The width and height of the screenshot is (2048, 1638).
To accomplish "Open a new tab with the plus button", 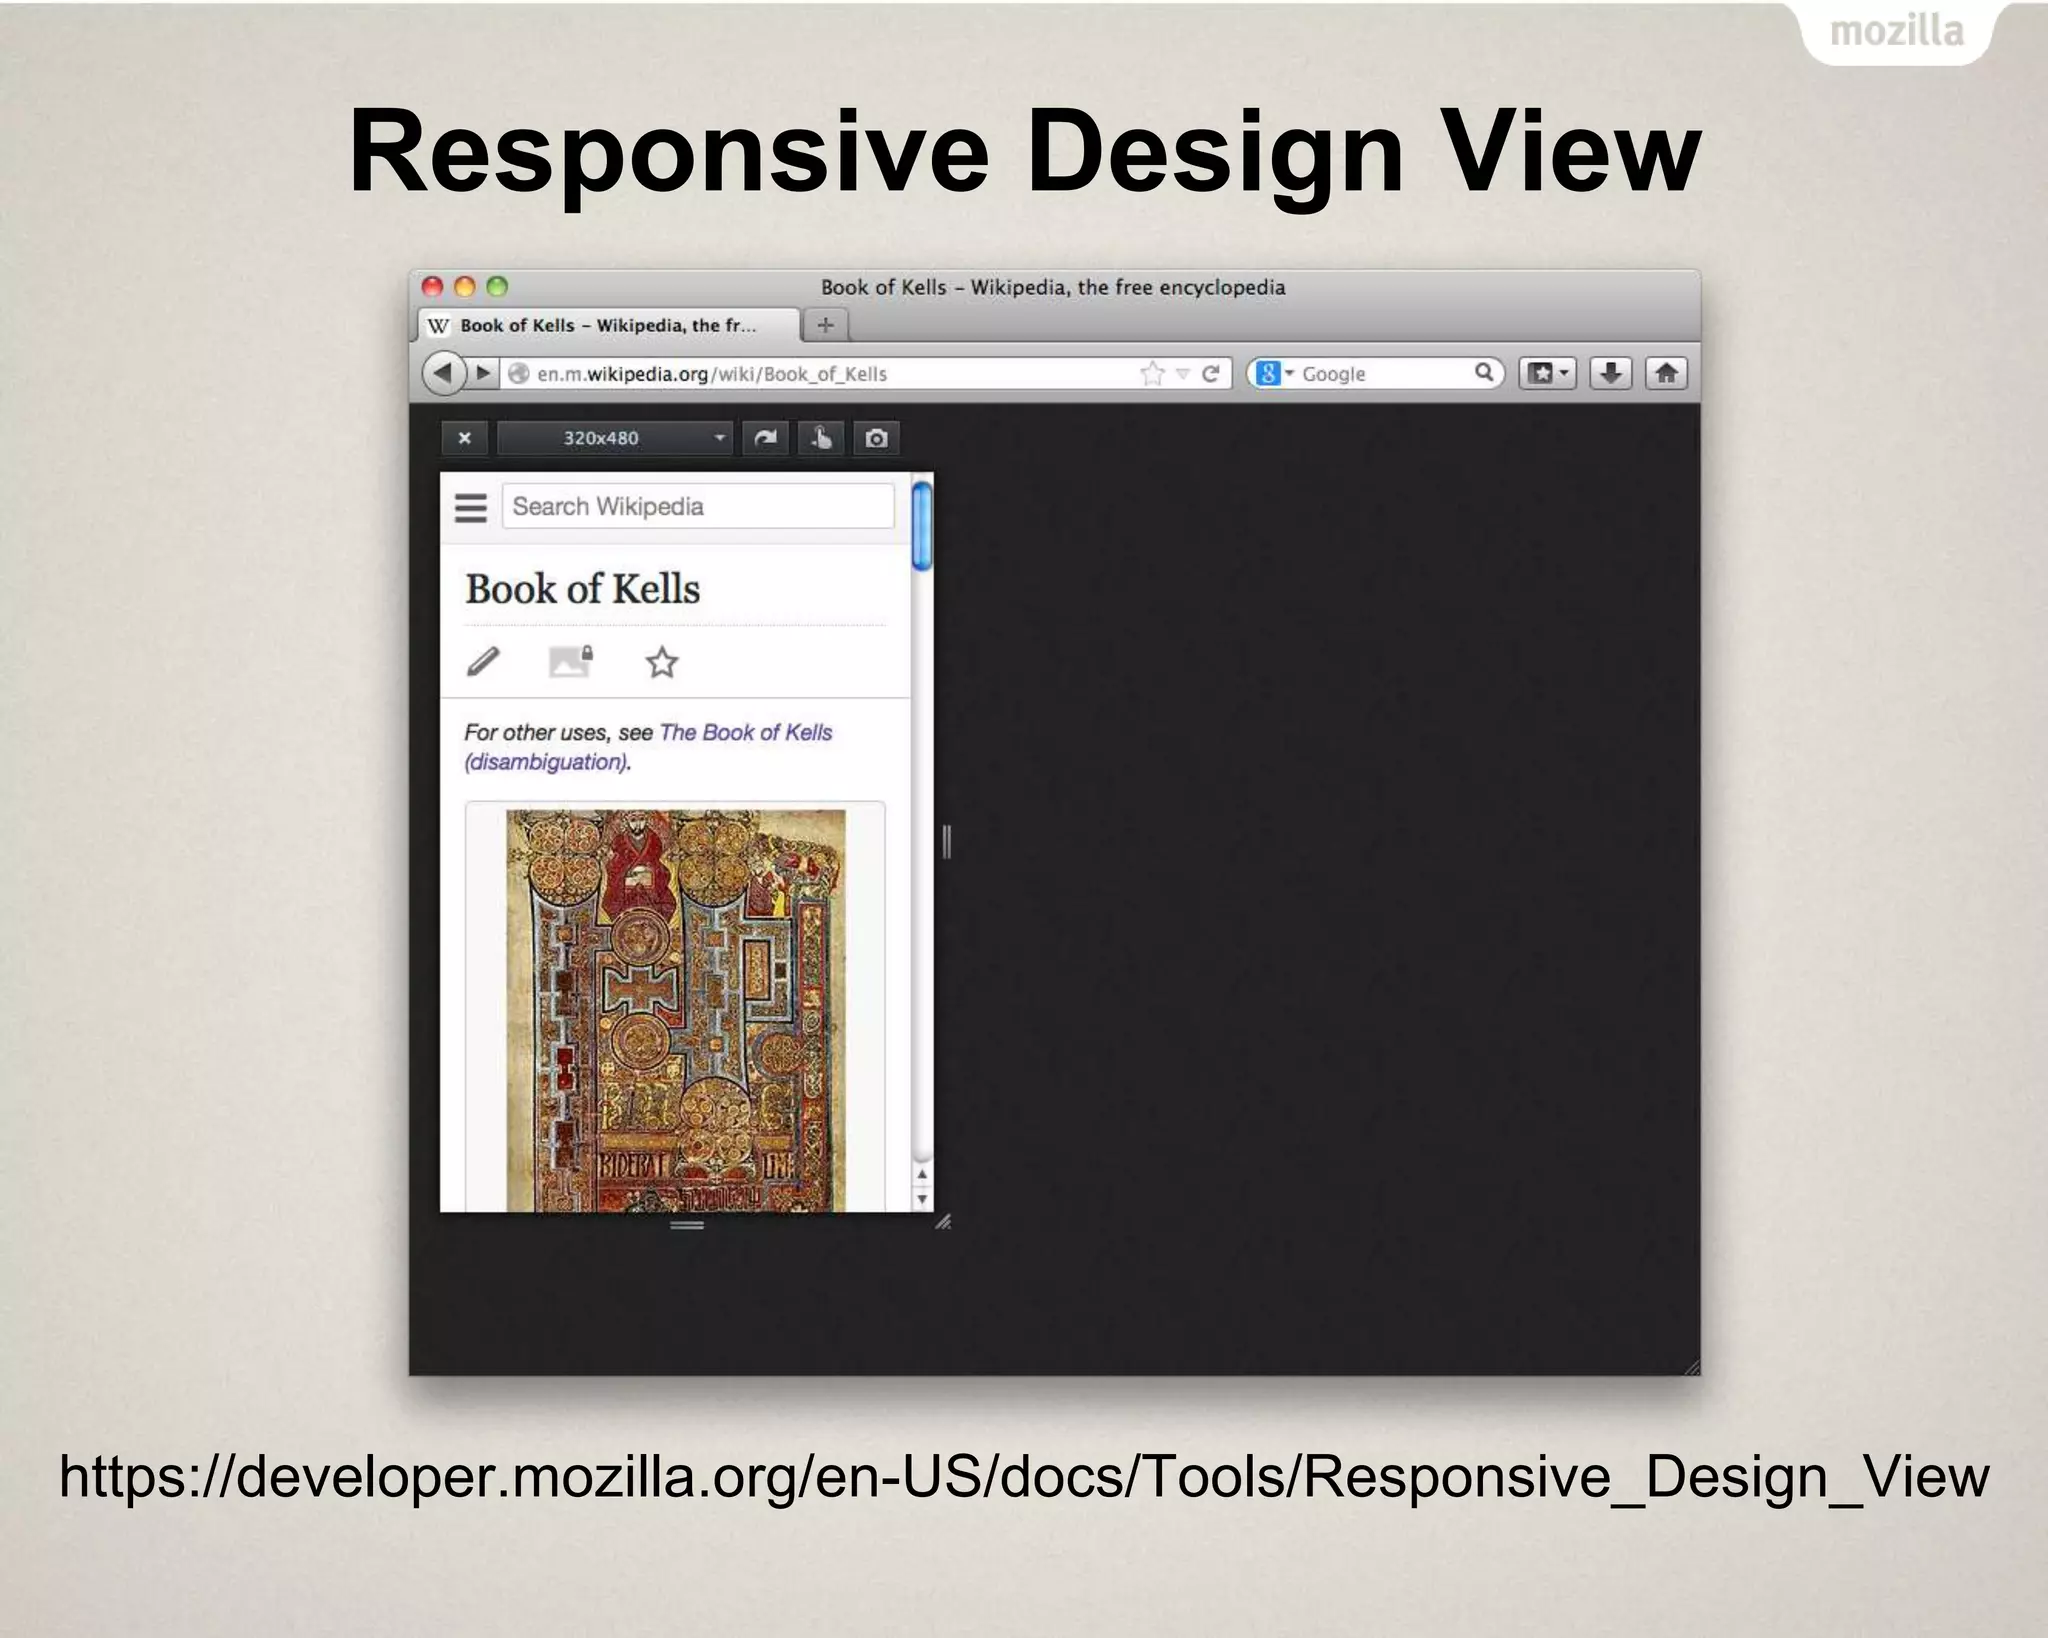I will (825, 324).
